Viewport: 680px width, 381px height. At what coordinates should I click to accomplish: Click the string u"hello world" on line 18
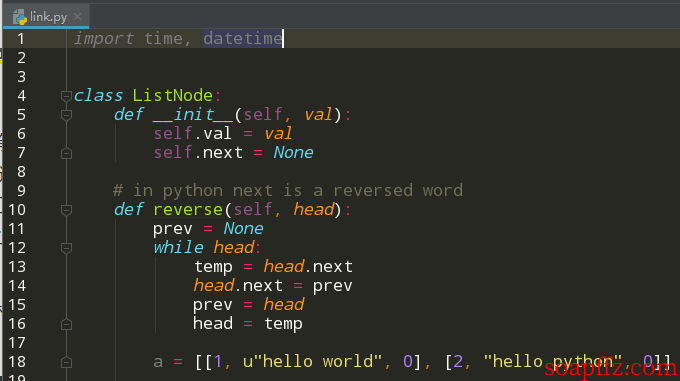pos(312,361)
